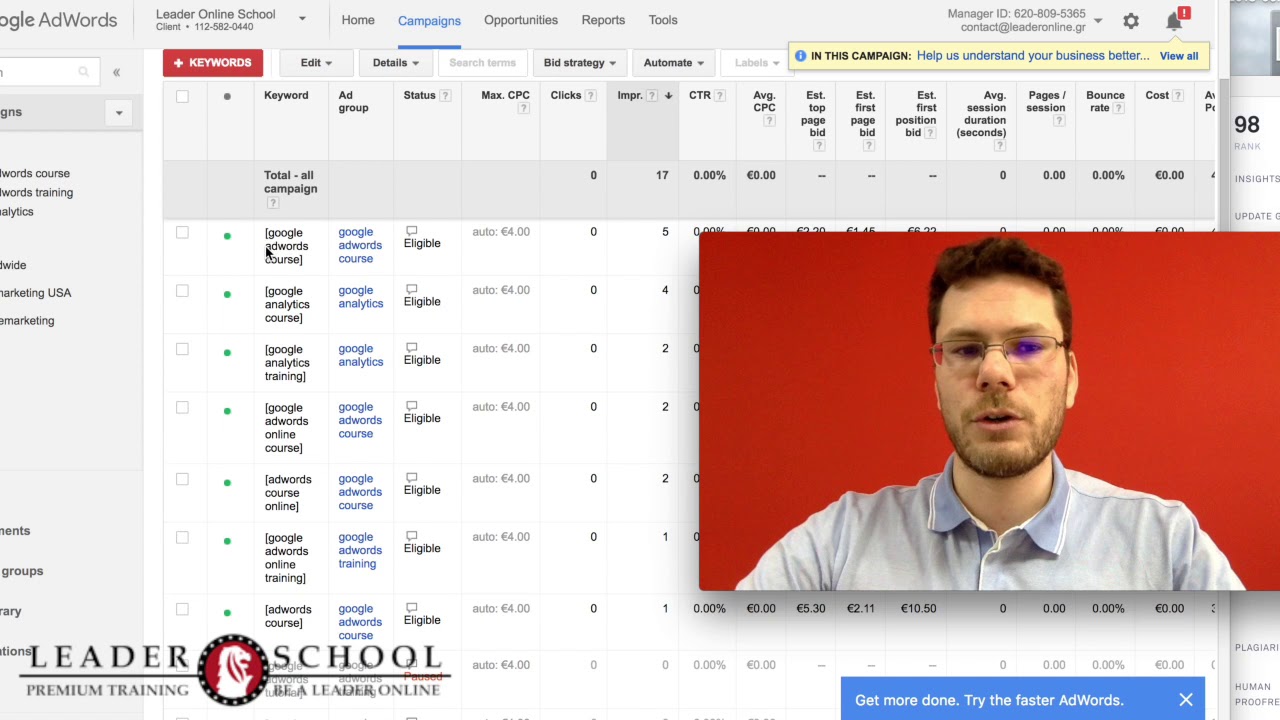Click the speech bubble beside the first Eligible status
The width and height of the screenshot is (1280, 720).
(410, 230)
